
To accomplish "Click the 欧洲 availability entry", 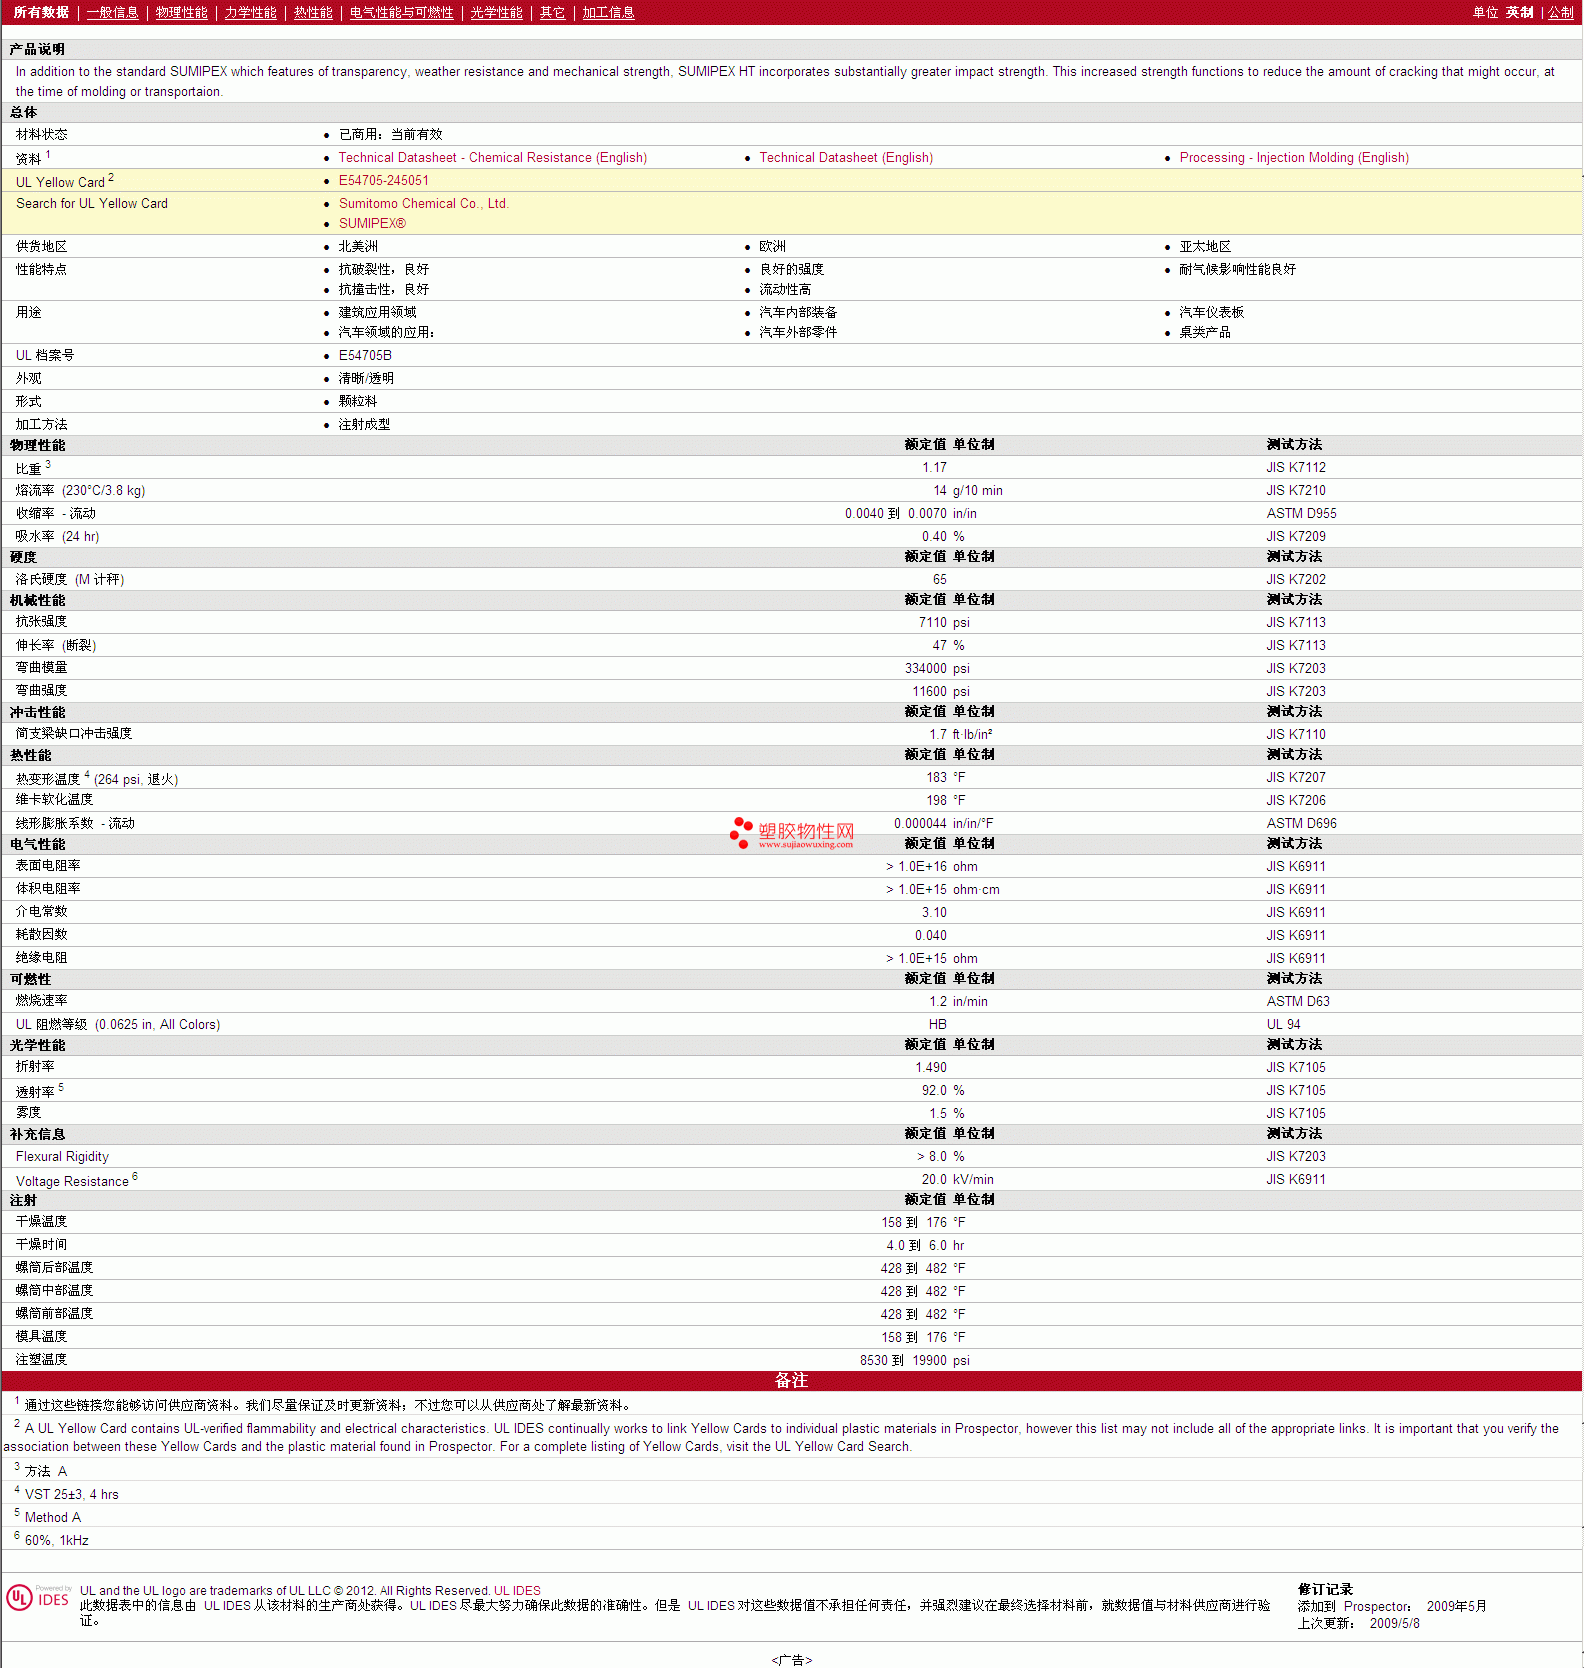I will point(772,247).
